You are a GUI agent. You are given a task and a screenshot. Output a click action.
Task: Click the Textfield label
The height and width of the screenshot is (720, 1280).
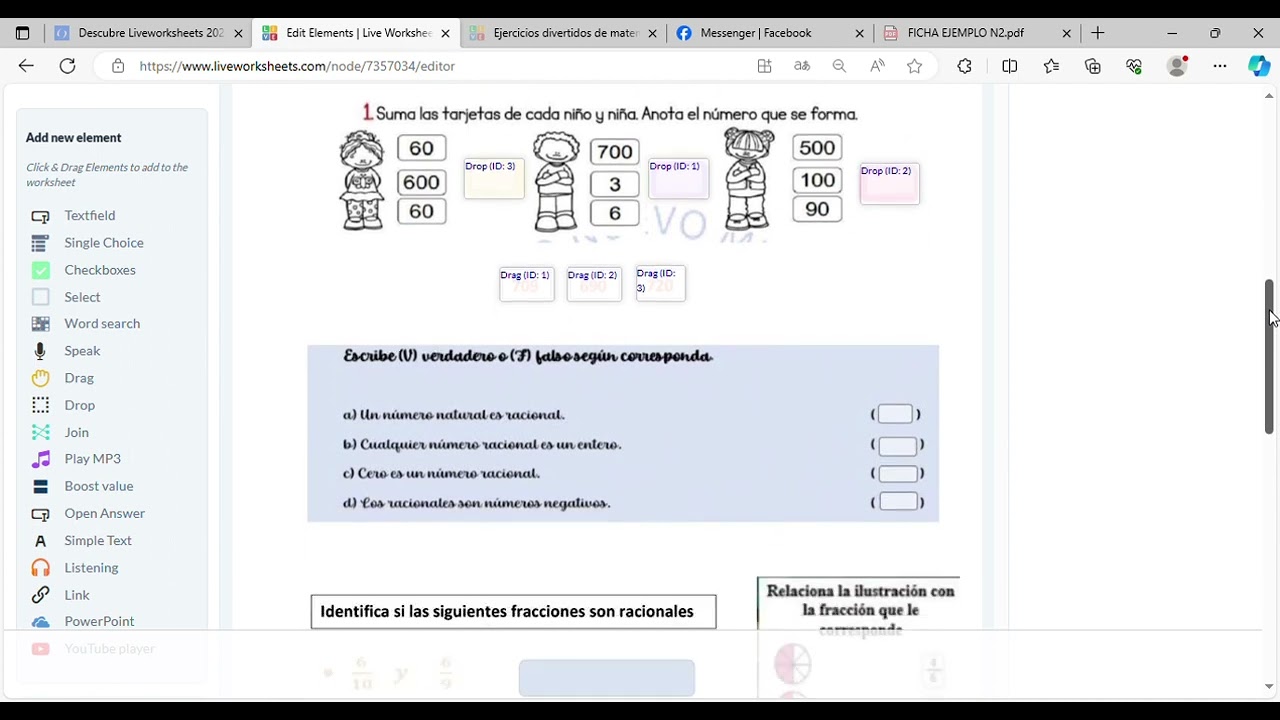[90, 216]
